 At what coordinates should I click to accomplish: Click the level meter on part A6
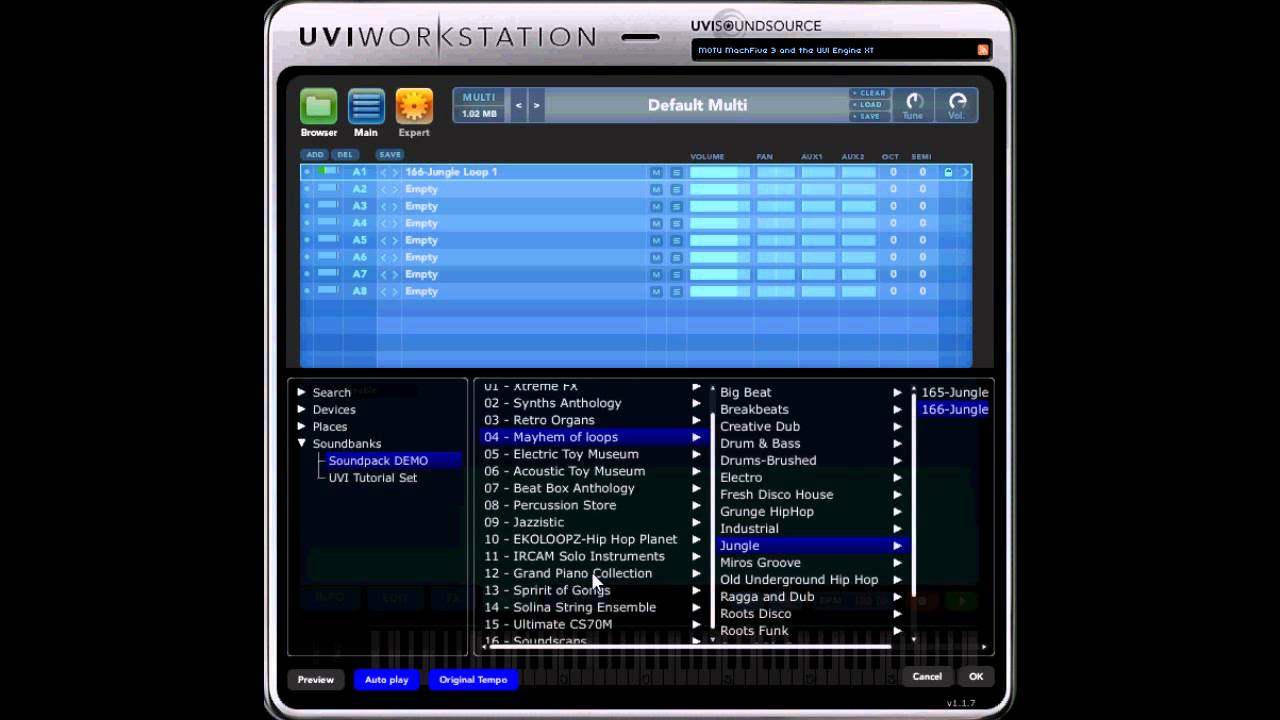tap(327, 257)
